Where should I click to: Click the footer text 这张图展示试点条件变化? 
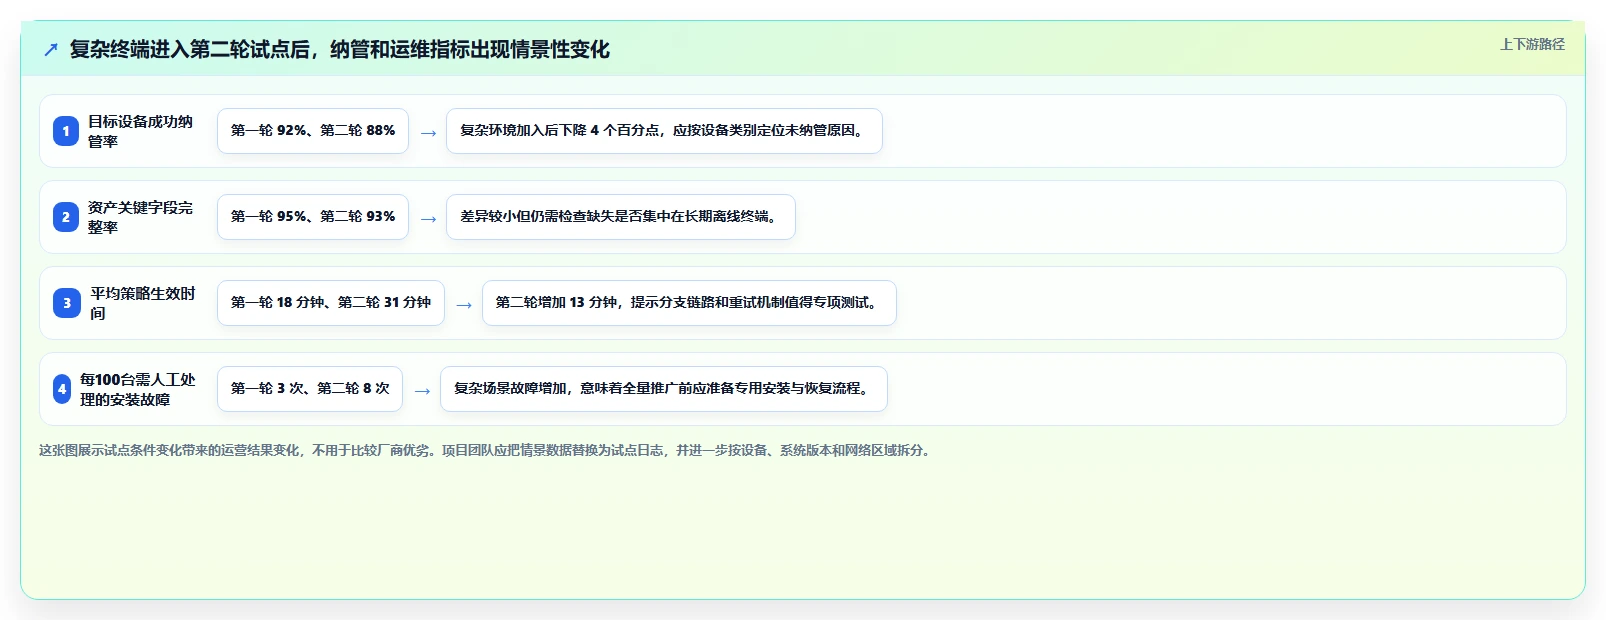coord(487,451)
